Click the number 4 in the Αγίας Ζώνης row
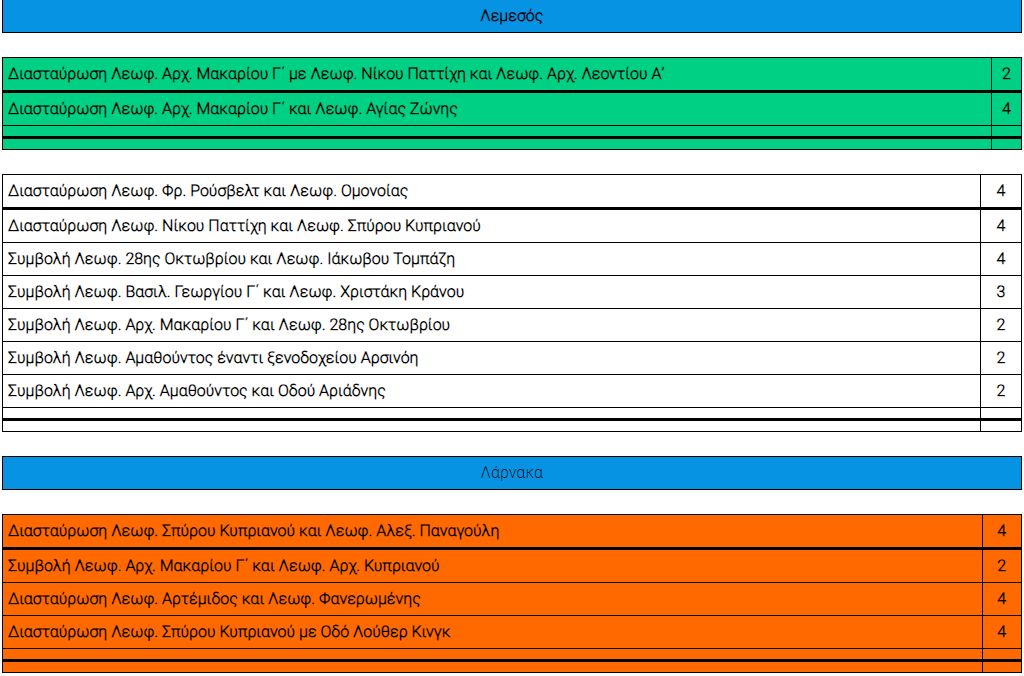1024x676 pixels. 1006,109
